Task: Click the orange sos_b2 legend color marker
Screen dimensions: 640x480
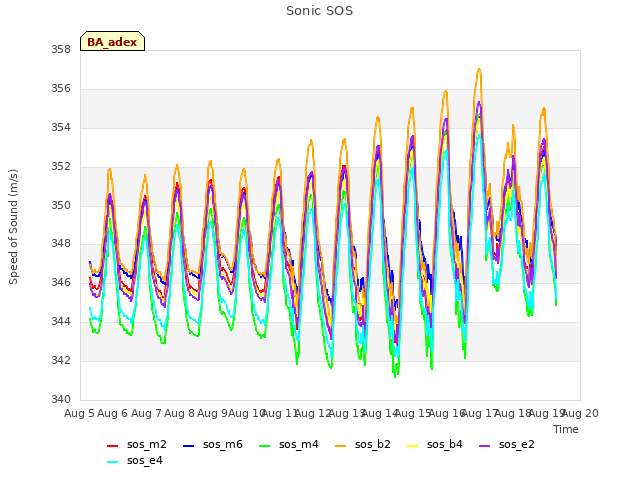Action: tap(340, 446)
